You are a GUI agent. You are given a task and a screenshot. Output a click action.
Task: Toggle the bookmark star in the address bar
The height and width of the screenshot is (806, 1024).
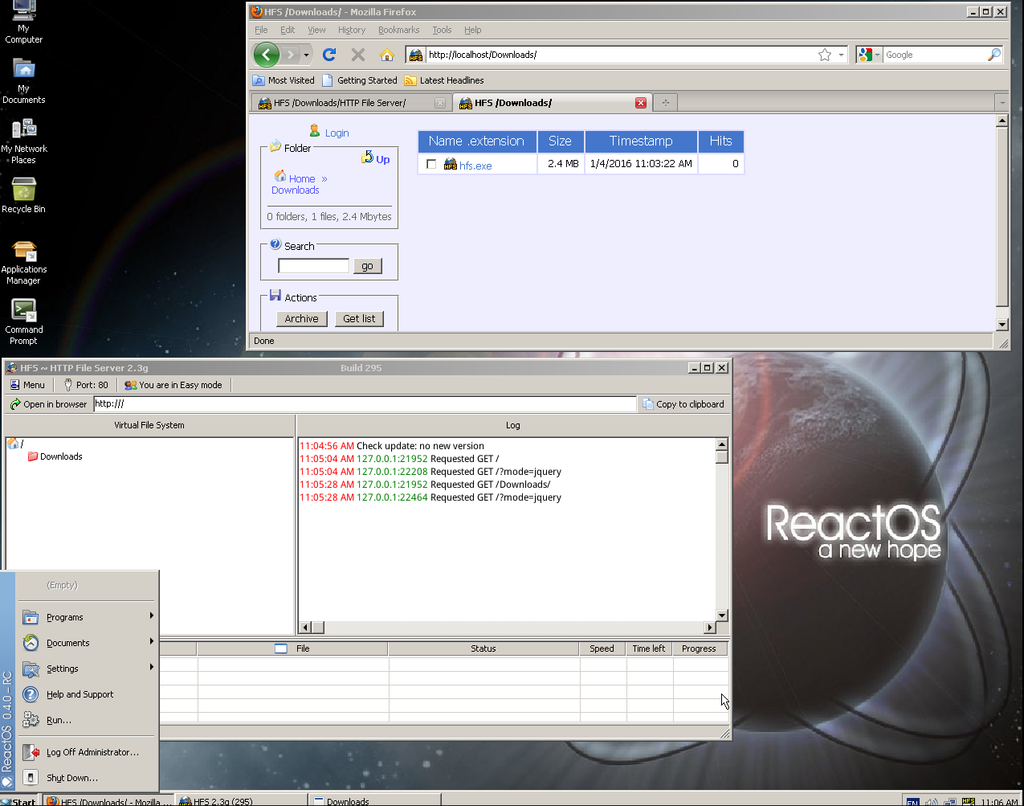coord(822,54)
